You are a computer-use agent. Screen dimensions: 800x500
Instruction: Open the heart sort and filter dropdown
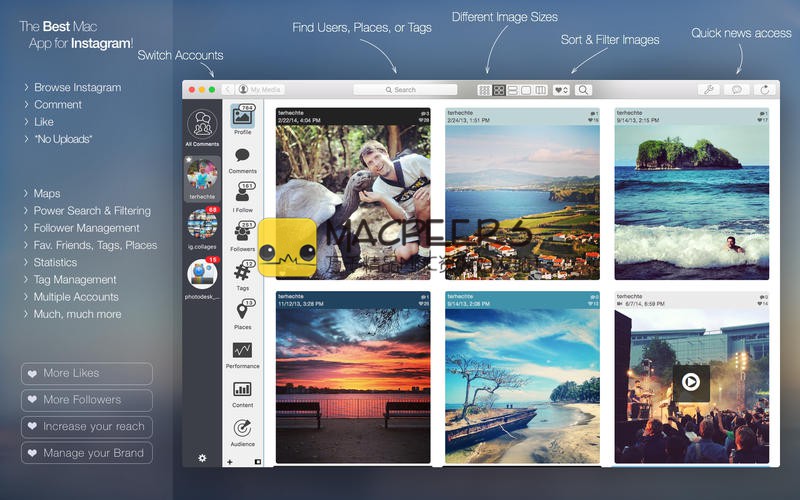(561, 90)
